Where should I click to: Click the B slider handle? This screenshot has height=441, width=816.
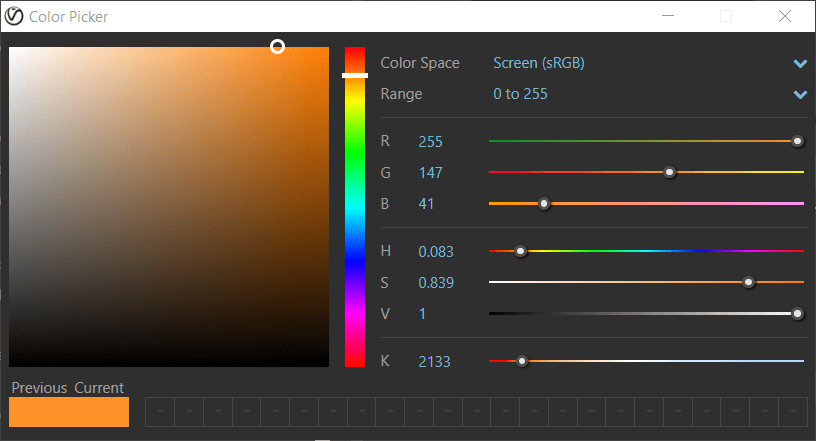[544, 204]
